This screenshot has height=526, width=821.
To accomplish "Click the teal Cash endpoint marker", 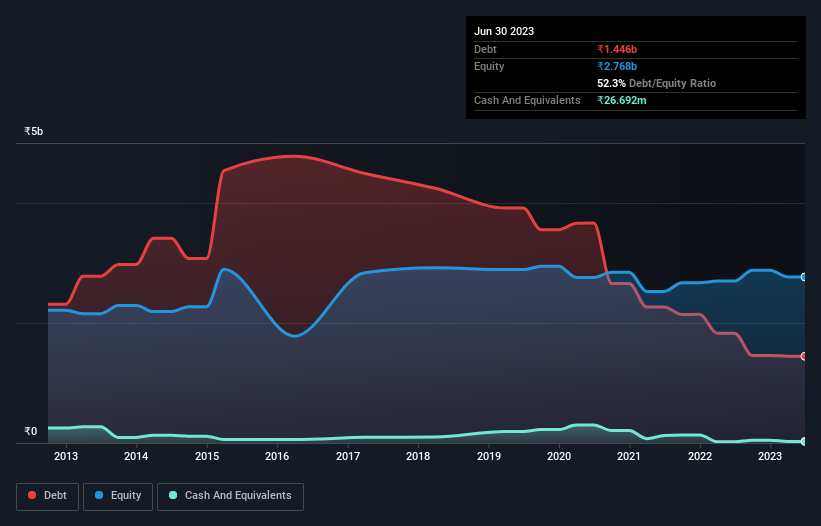I will click(x=804, y=441).
